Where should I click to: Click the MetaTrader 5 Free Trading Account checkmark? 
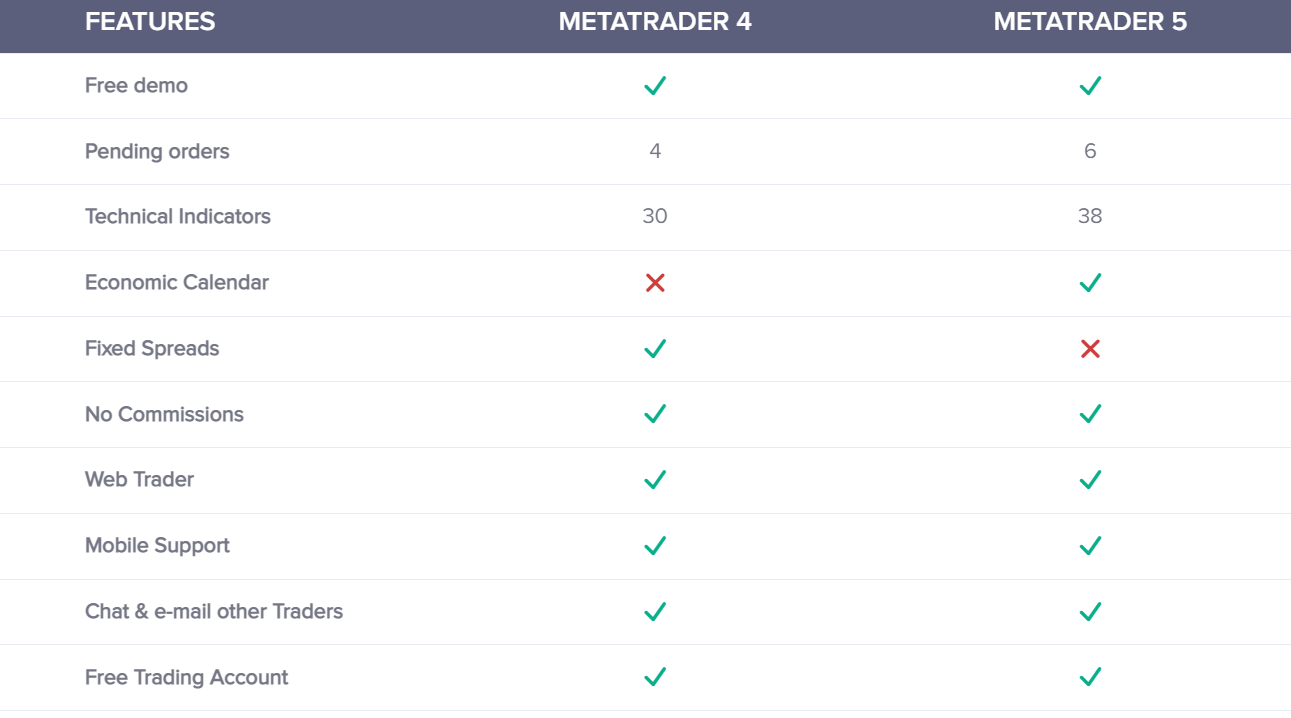point(1090,677)
